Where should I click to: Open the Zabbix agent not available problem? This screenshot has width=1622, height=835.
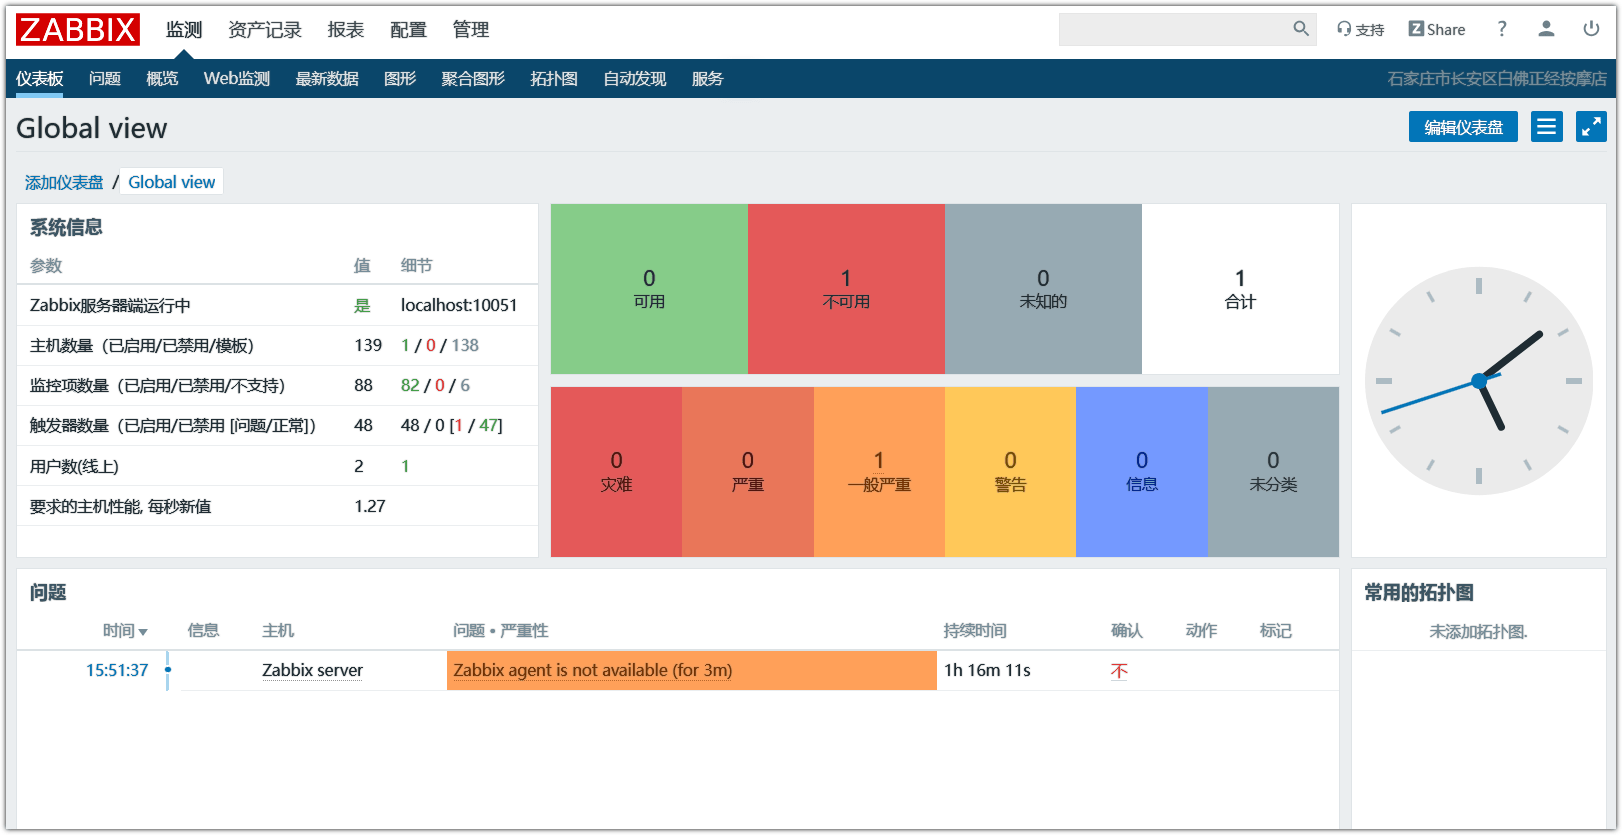pos(593,670)
